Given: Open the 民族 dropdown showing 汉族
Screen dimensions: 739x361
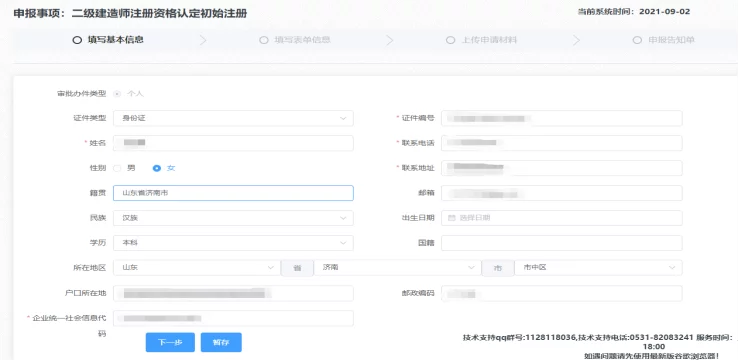Looking at the screenshot, I should tap(233, 218).
